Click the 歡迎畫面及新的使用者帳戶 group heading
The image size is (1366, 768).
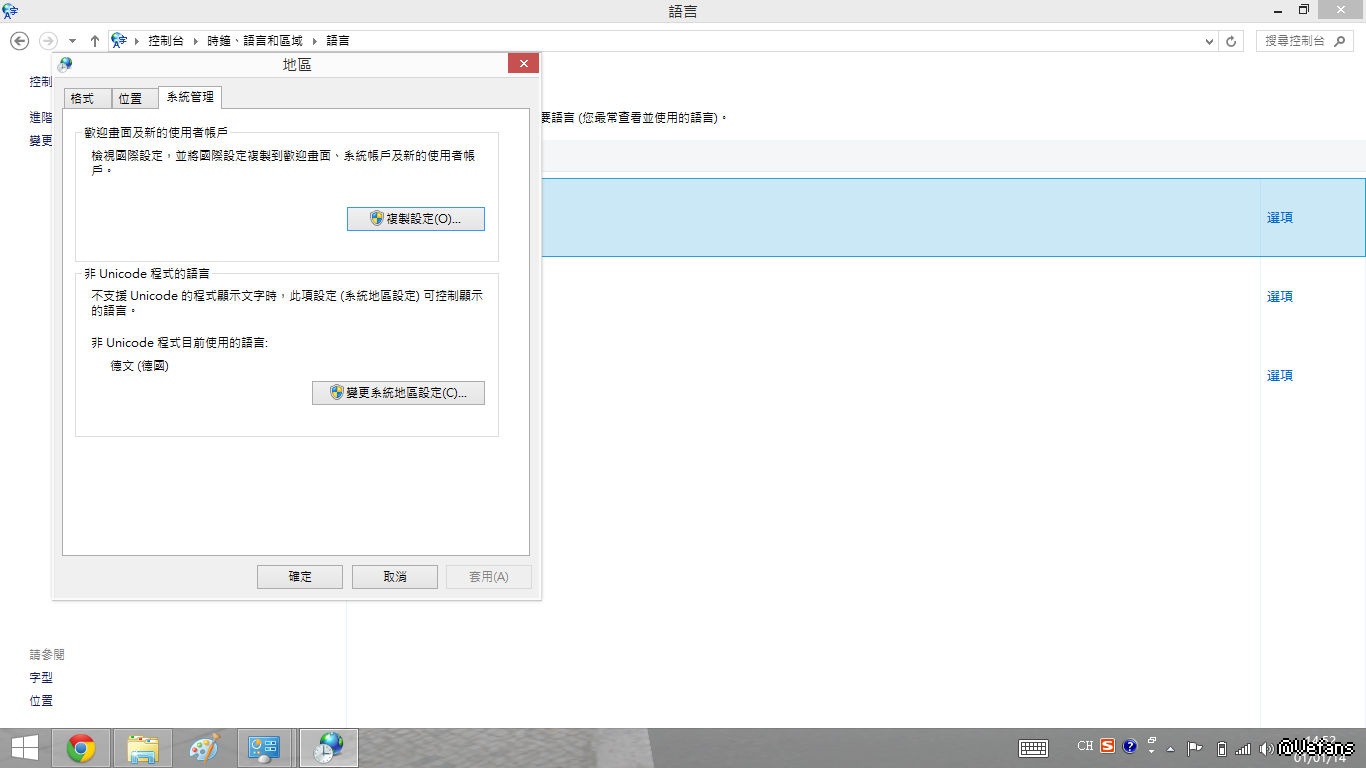pos(156,132)
